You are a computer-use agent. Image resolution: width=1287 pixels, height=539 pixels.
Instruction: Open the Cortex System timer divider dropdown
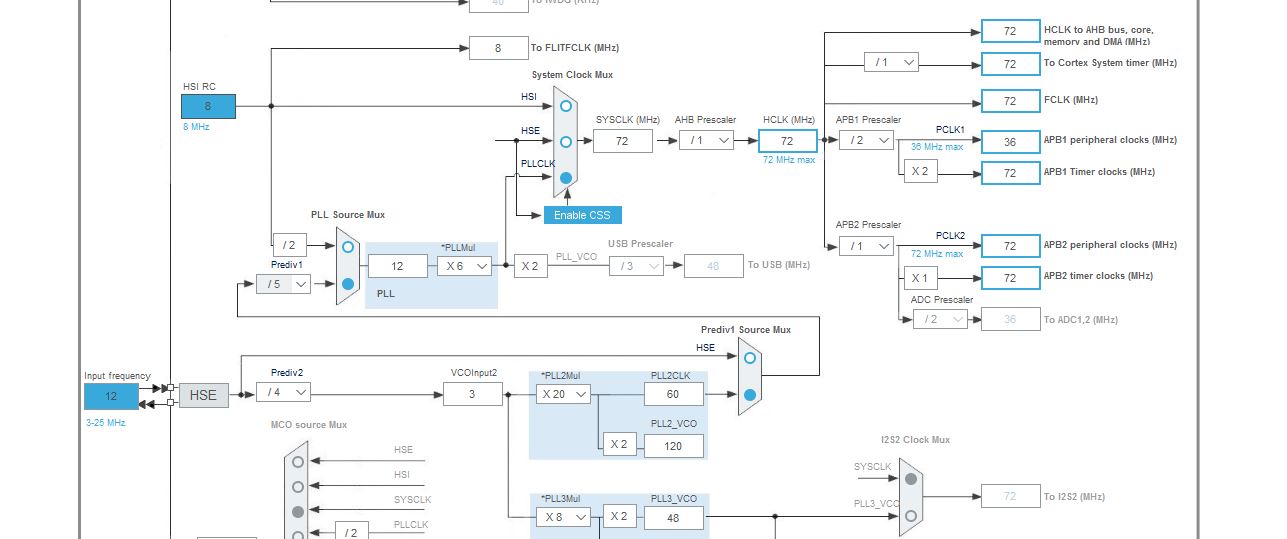[891, 62]
